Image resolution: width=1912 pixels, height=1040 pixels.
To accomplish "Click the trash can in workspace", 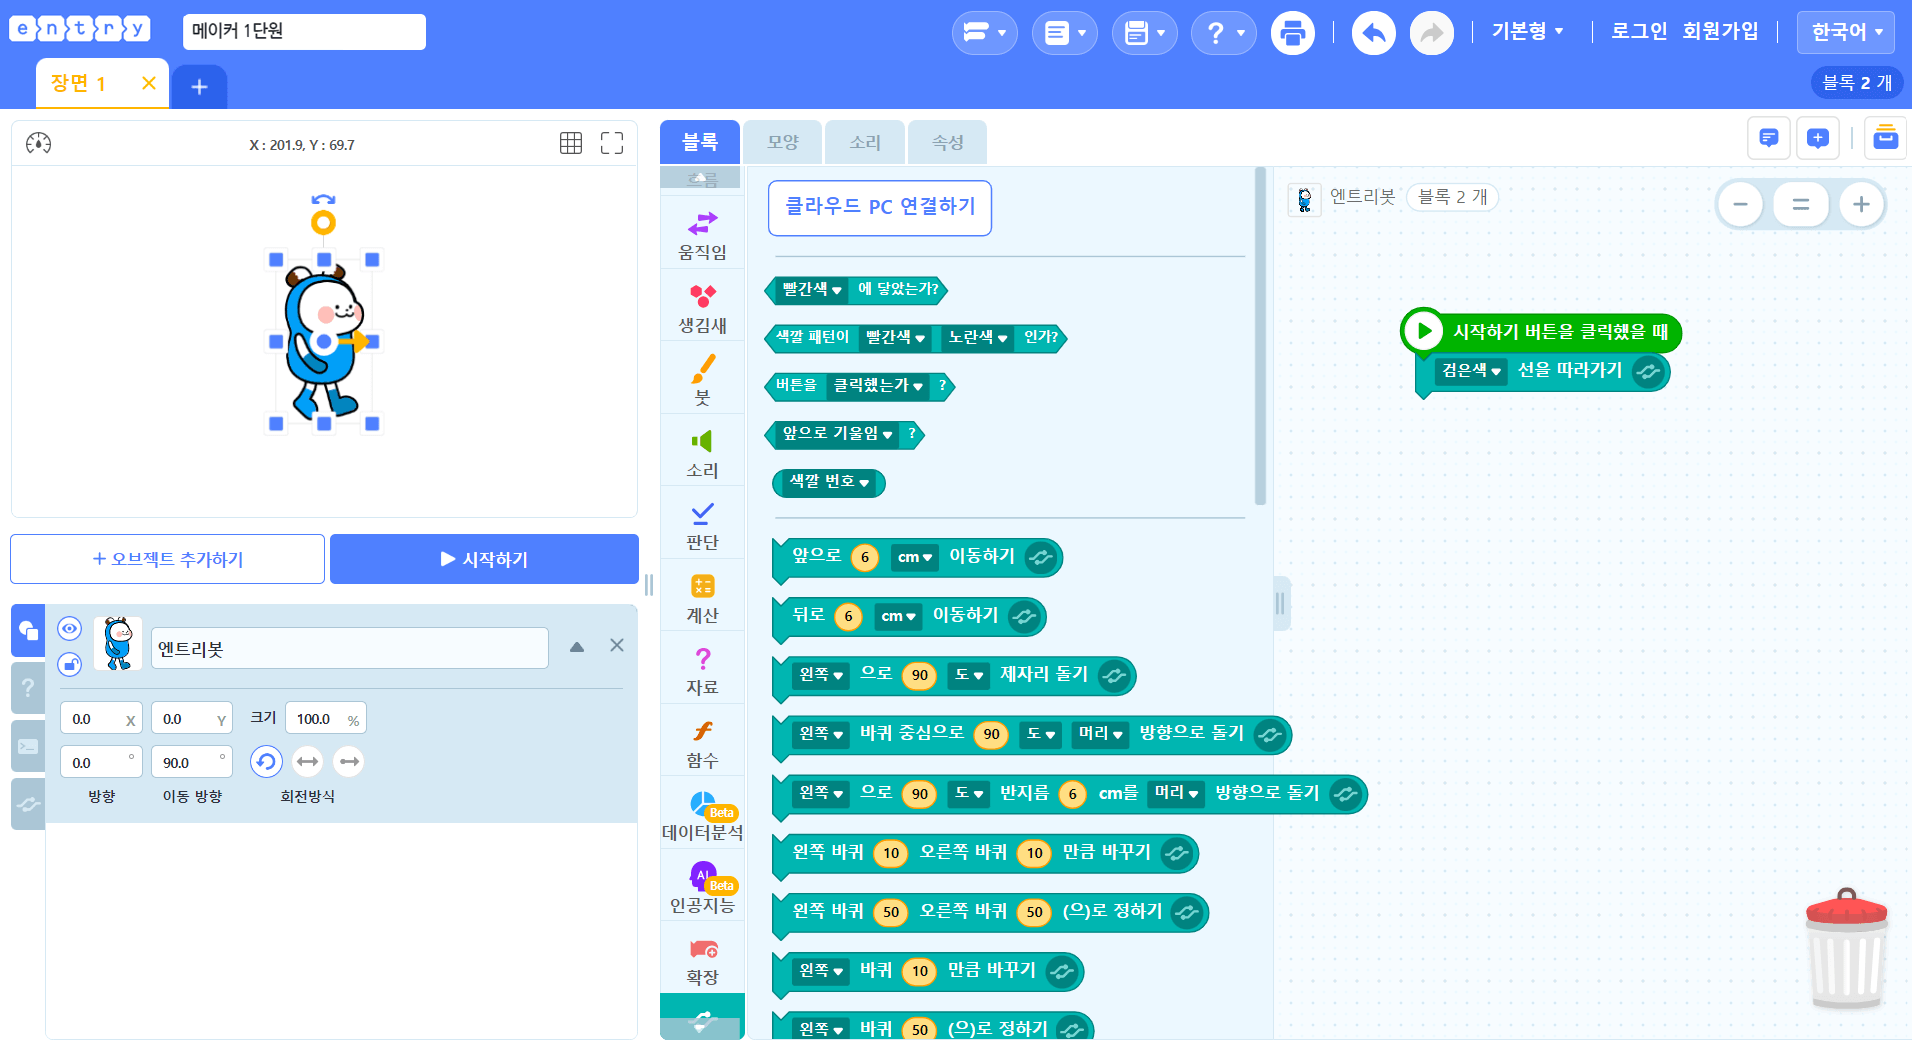I will click(x=1846, y=949).
